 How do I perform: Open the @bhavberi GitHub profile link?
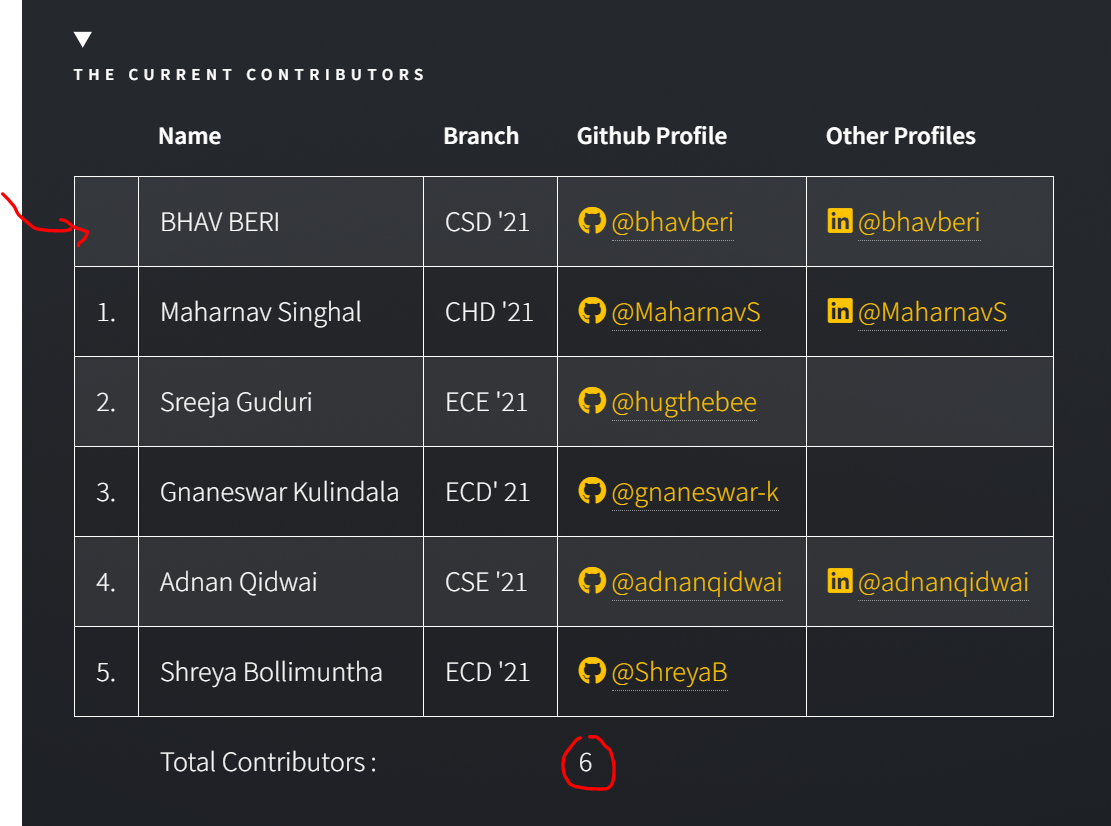point(672,221)
